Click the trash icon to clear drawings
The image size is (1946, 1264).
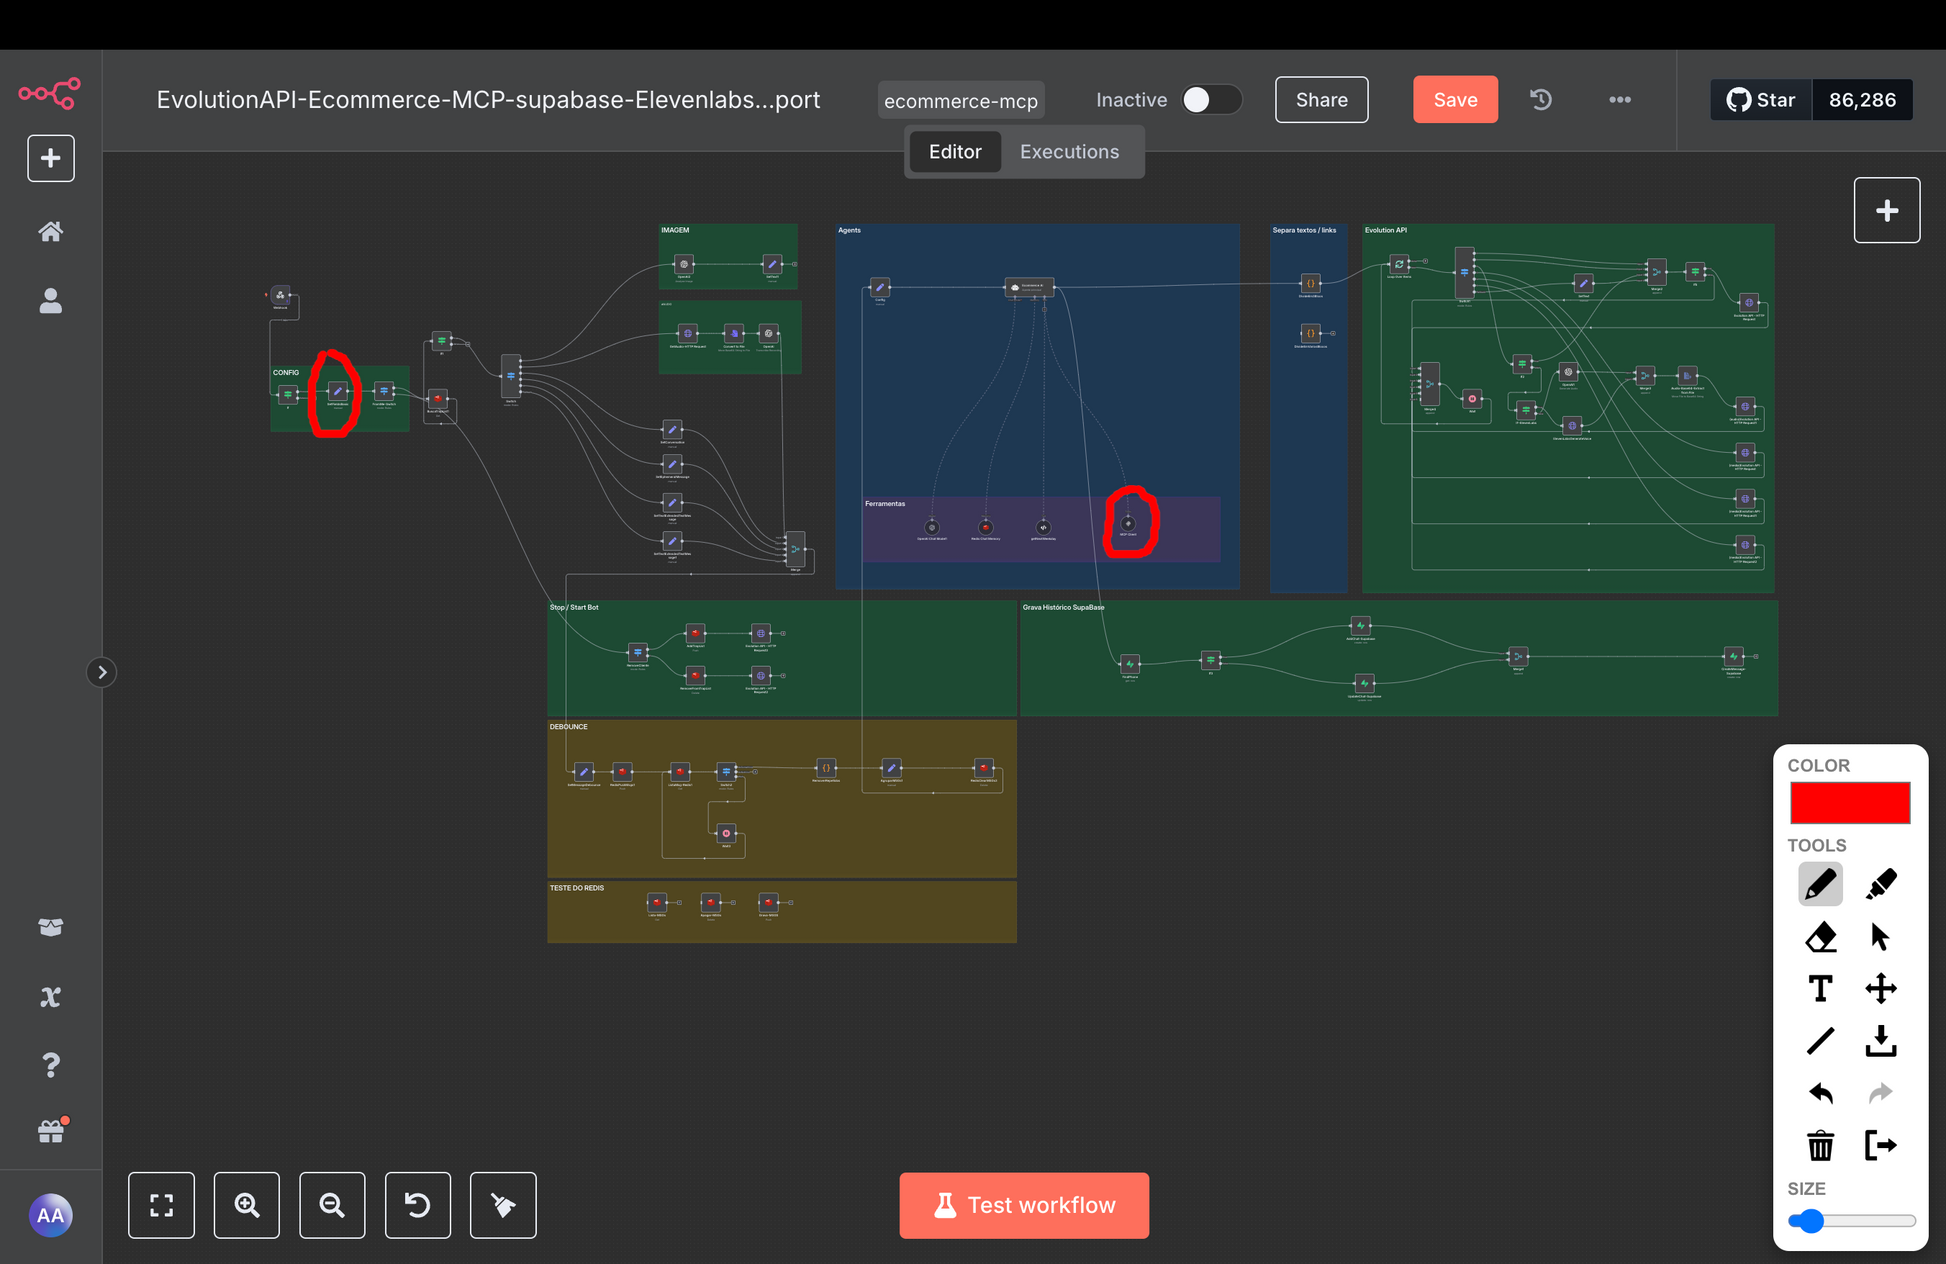click(x=1820, y=1145)
